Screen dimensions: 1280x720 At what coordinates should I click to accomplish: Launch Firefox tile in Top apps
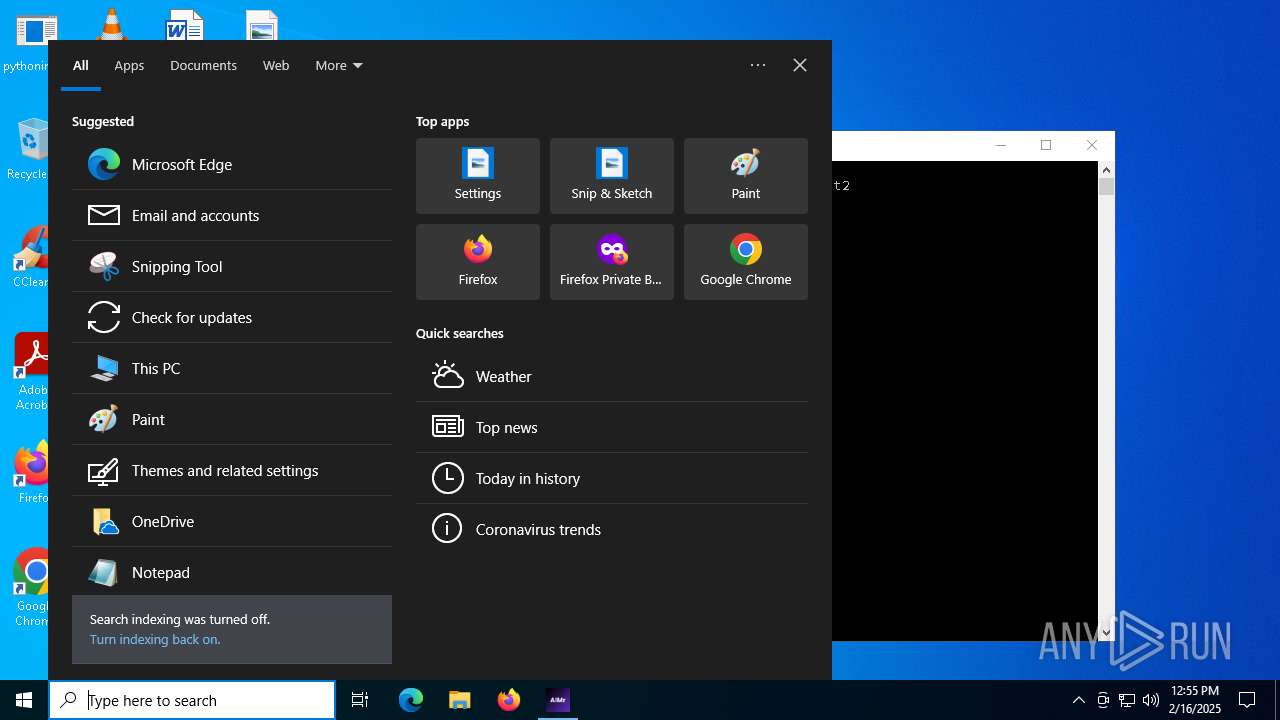click(478, 262)
